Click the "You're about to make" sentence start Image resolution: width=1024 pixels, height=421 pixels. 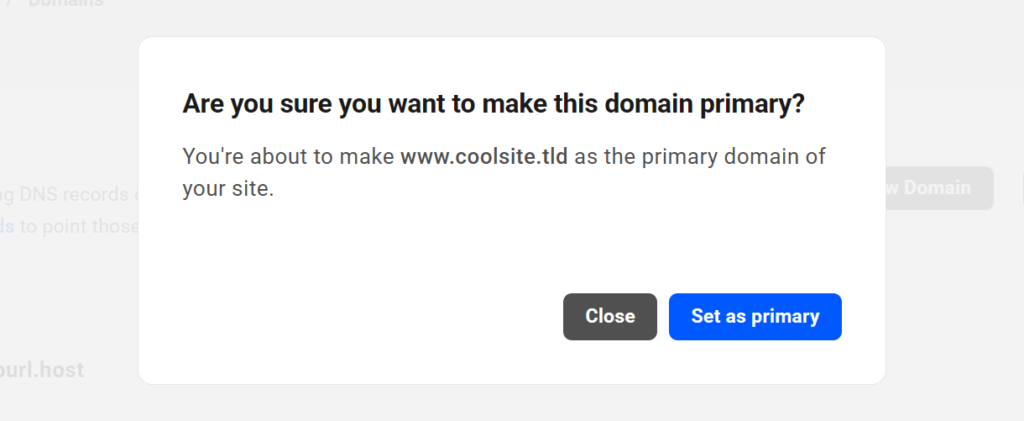(289, 157)
